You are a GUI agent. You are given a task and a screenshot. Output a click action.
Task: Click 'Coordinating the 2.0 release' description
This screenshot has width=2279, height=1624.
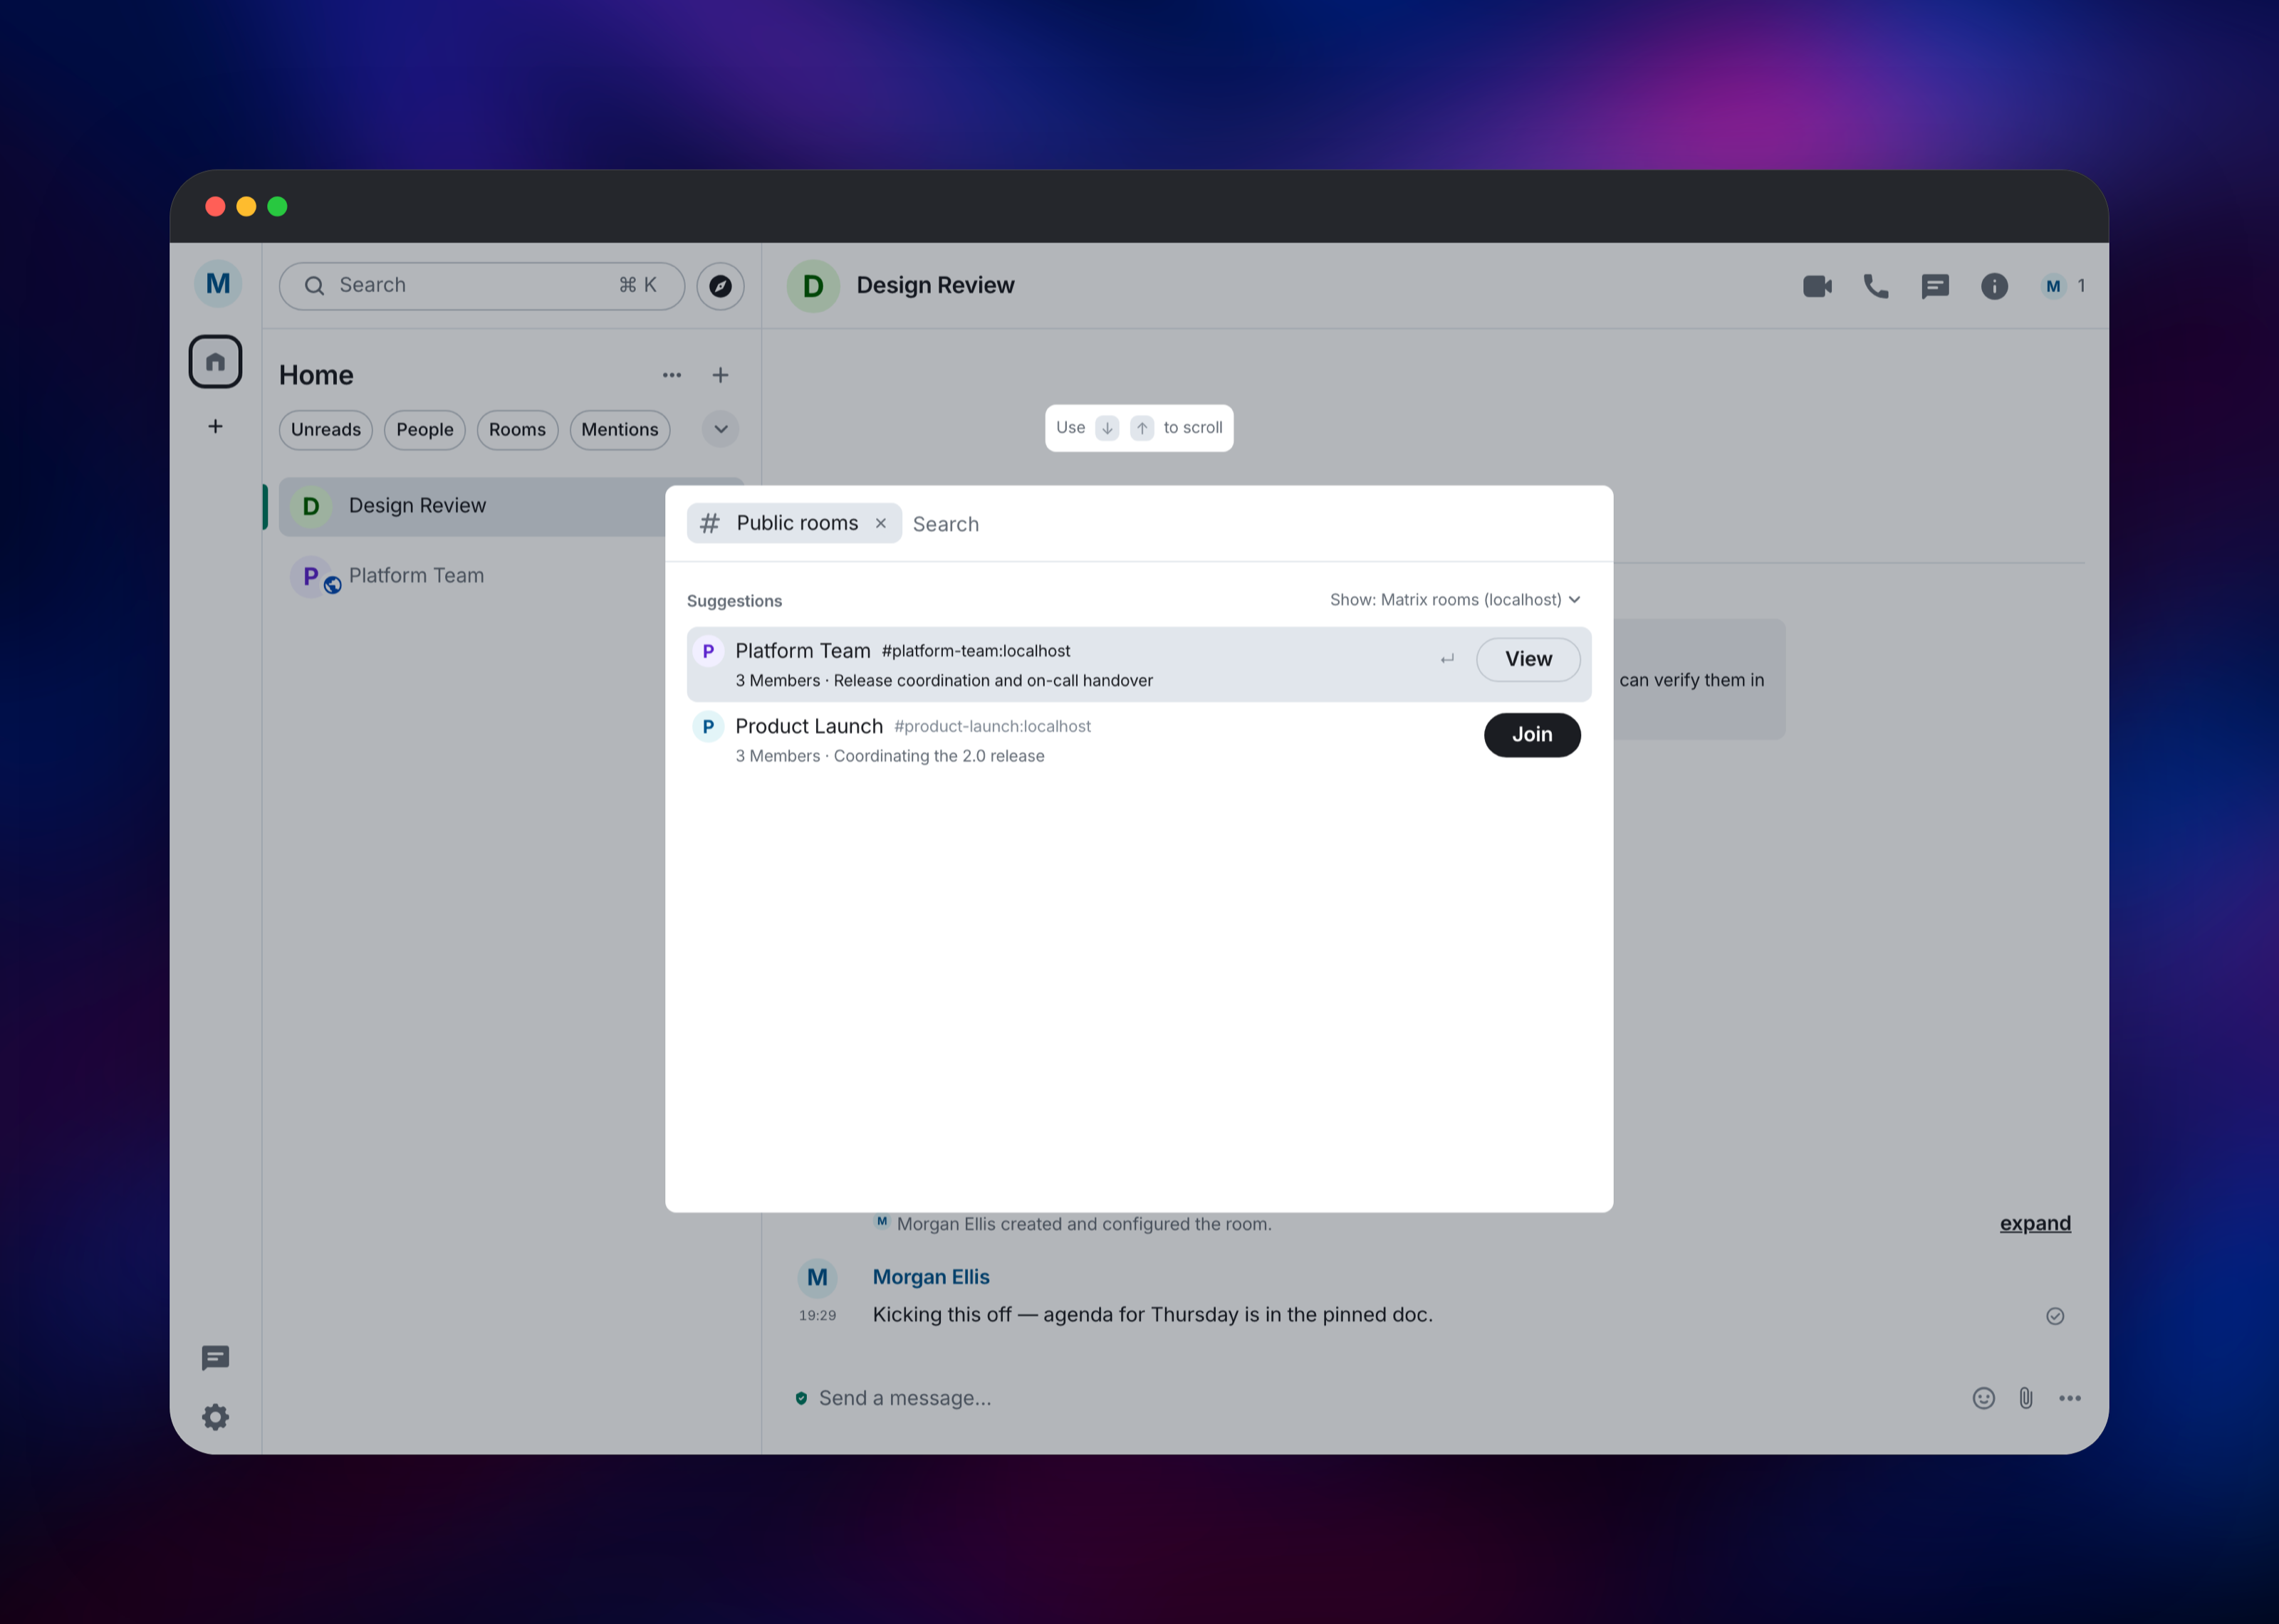point(939,757)
